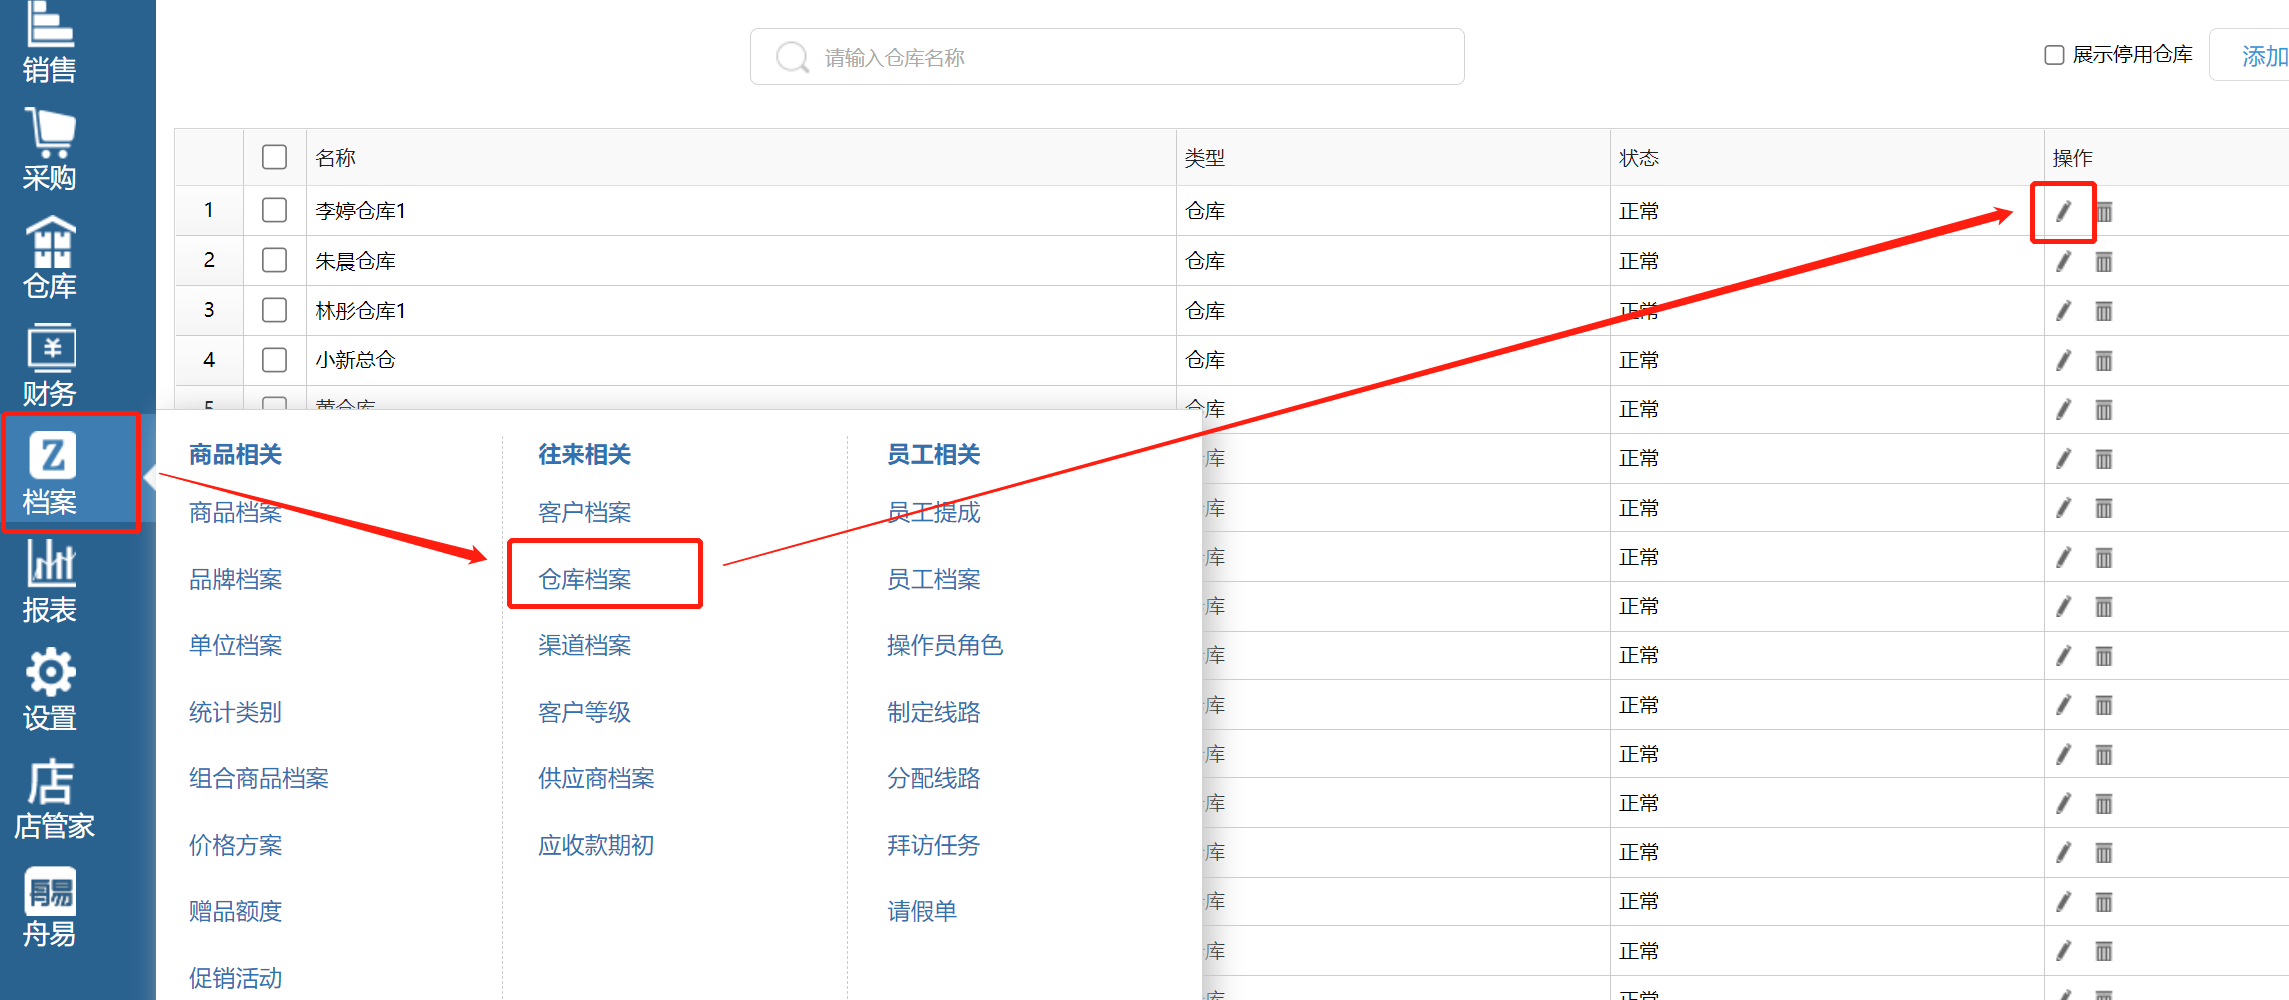Delete warehouse 李婷仓库1 with trash icon
2289x1000 pixels.
(2104, 212)
